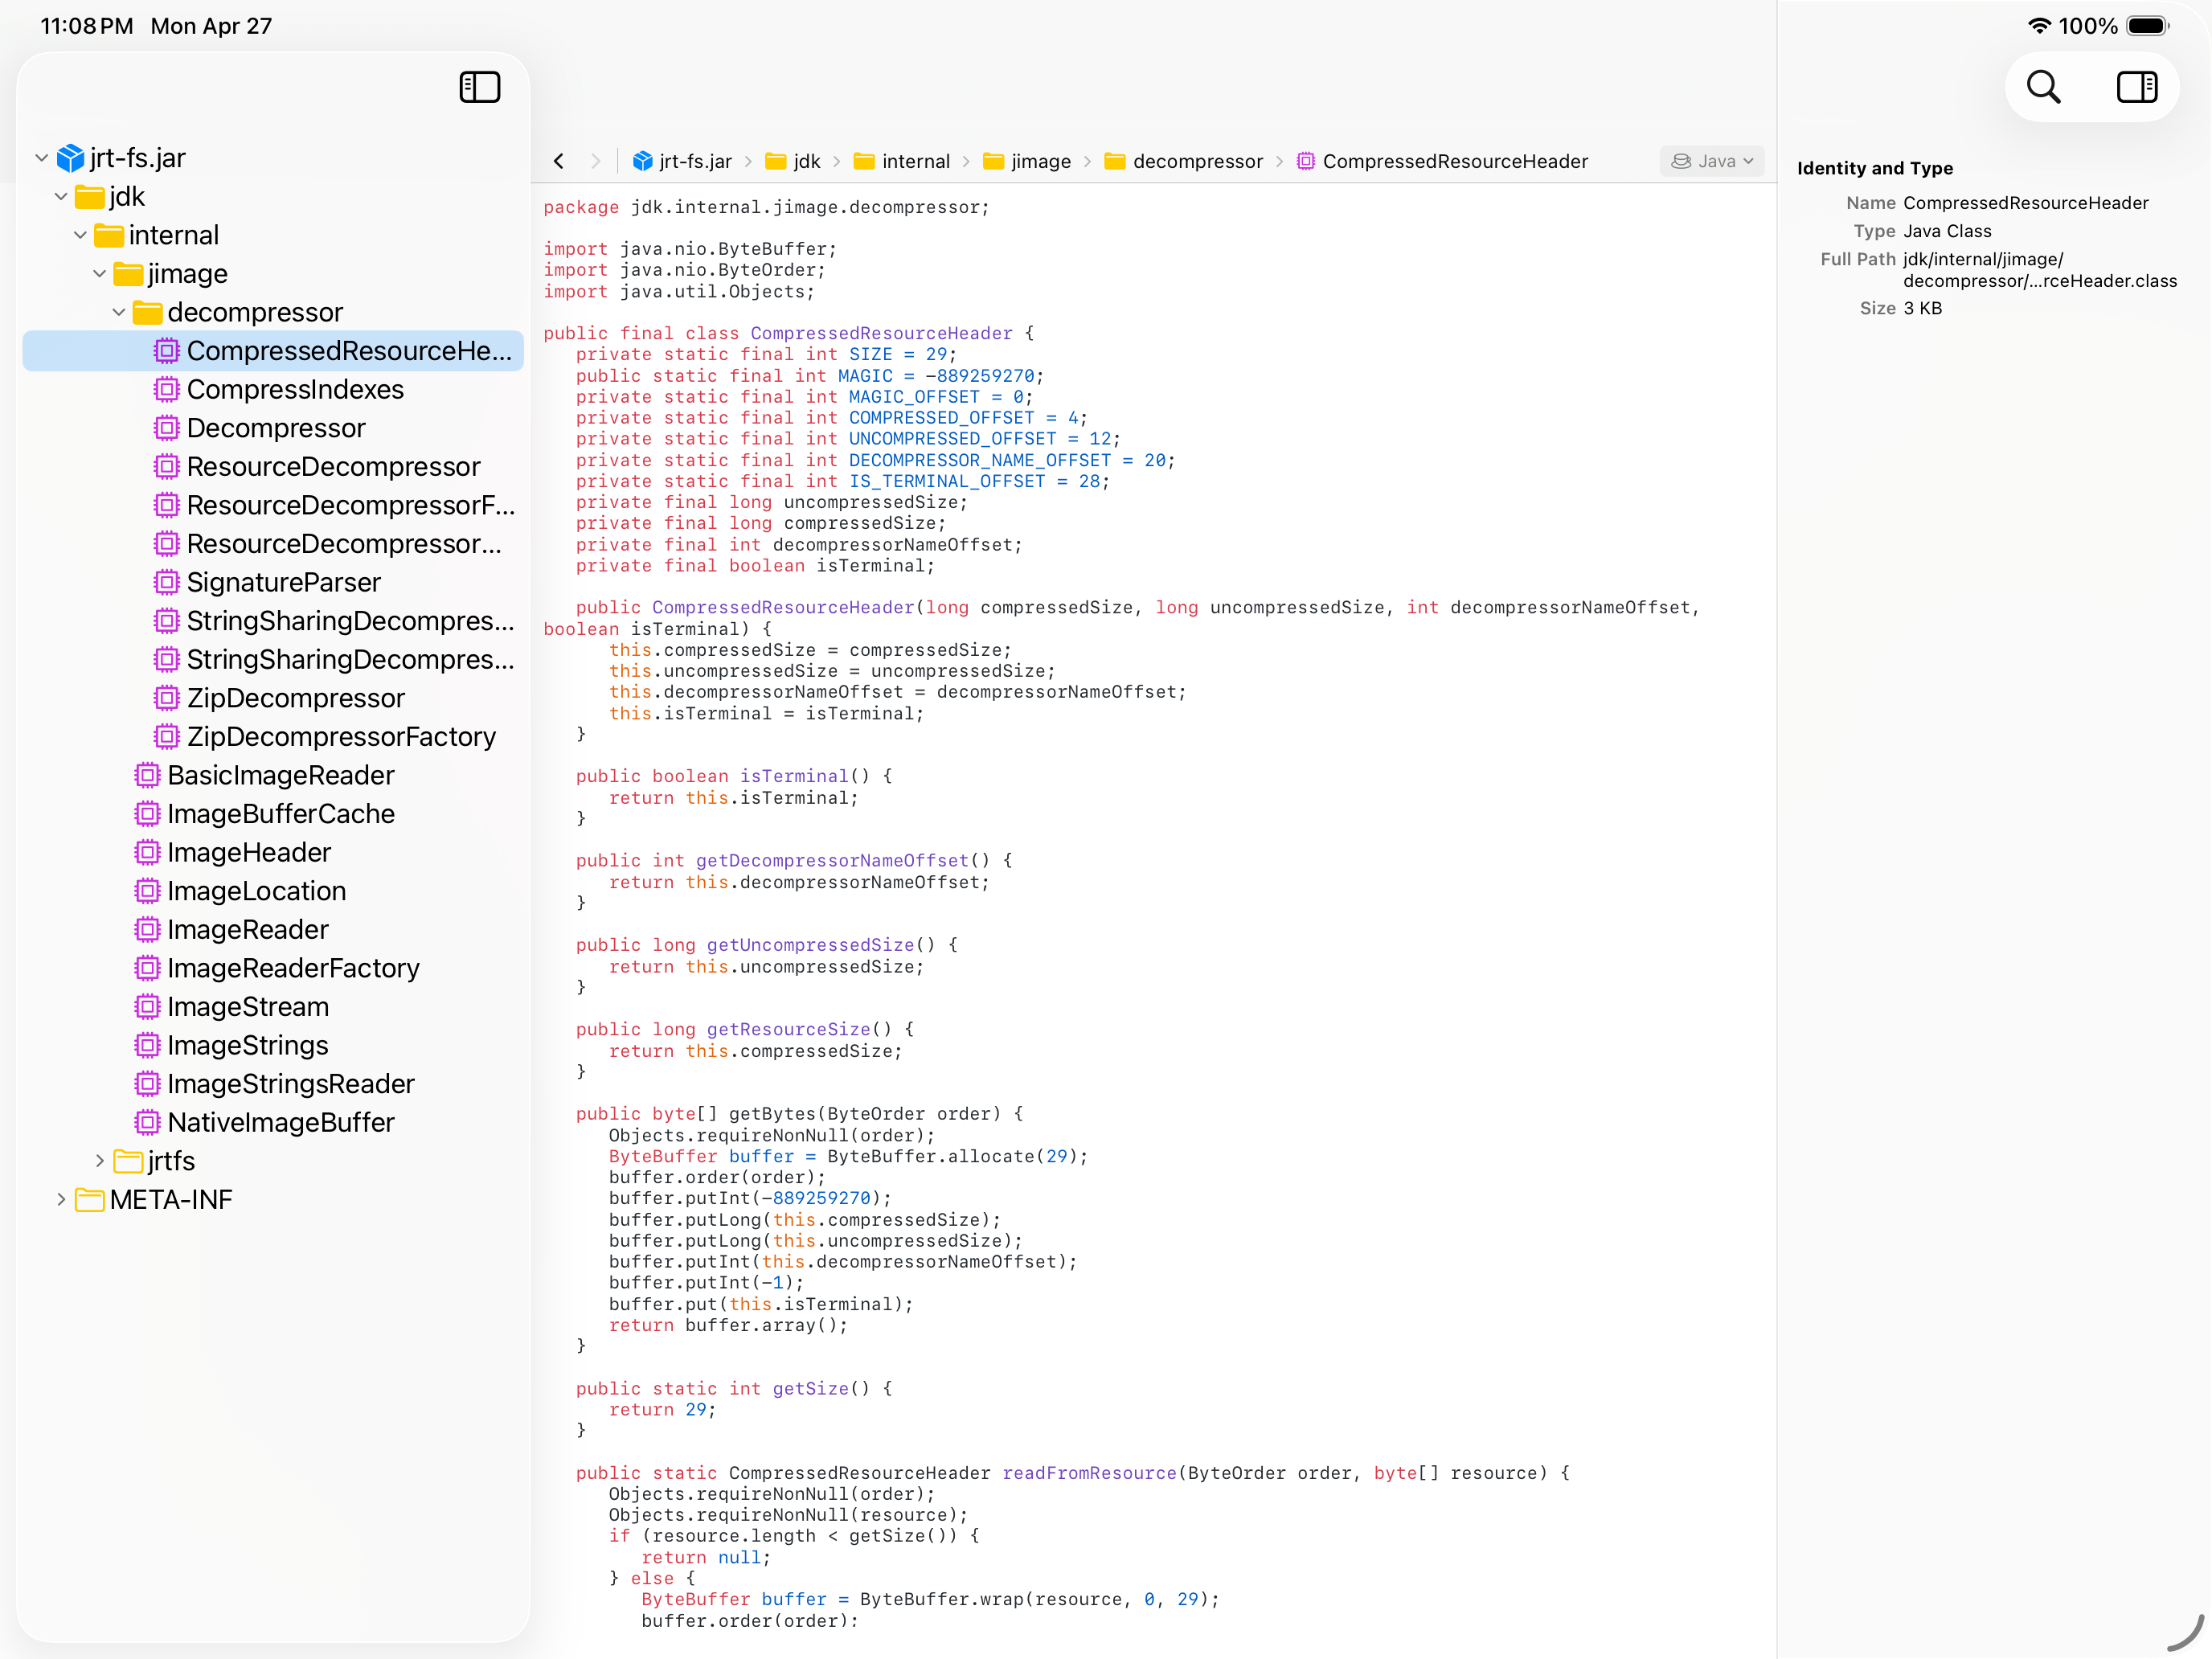Click the Type 'Java Class' value
The image size is (2212, 1659).
click(1947, 231)
